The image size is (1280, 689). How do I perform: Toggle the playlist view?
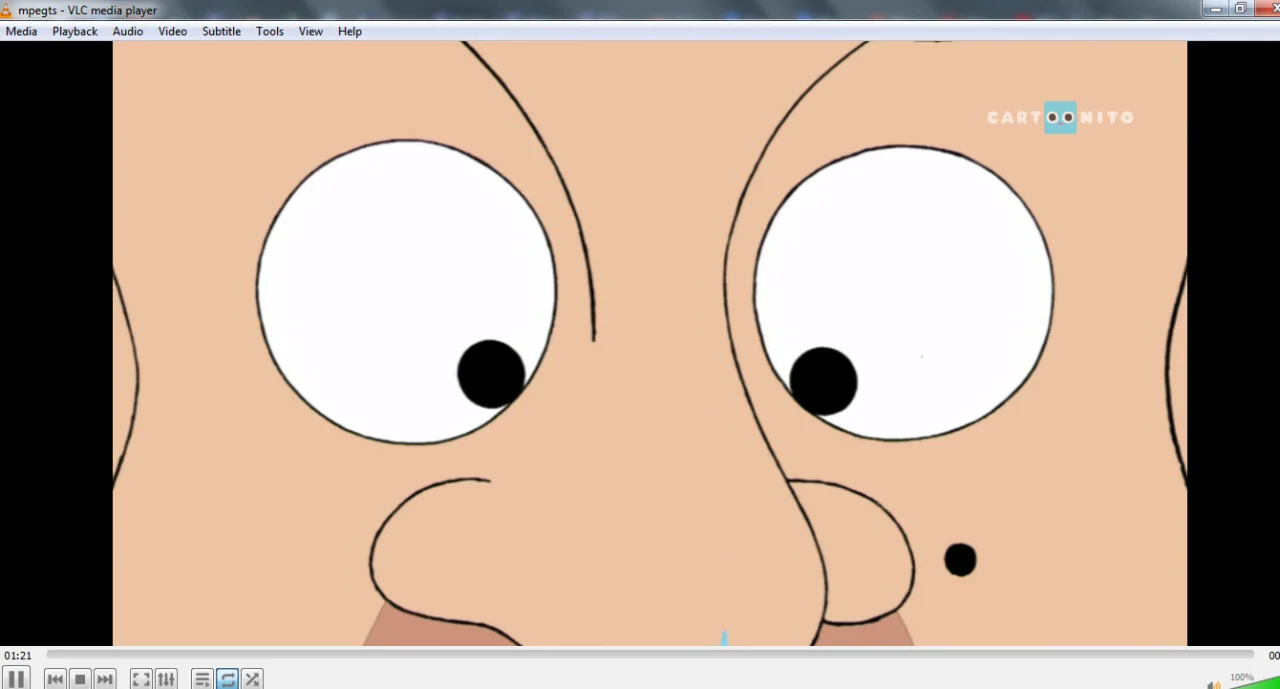click(x=202, y=679)
